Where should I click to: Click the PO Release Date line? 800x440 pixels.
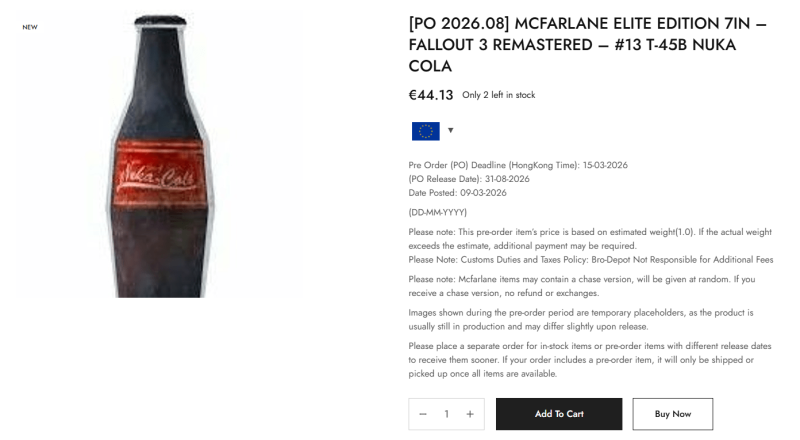pyautogui.click(x=469, y=179)
